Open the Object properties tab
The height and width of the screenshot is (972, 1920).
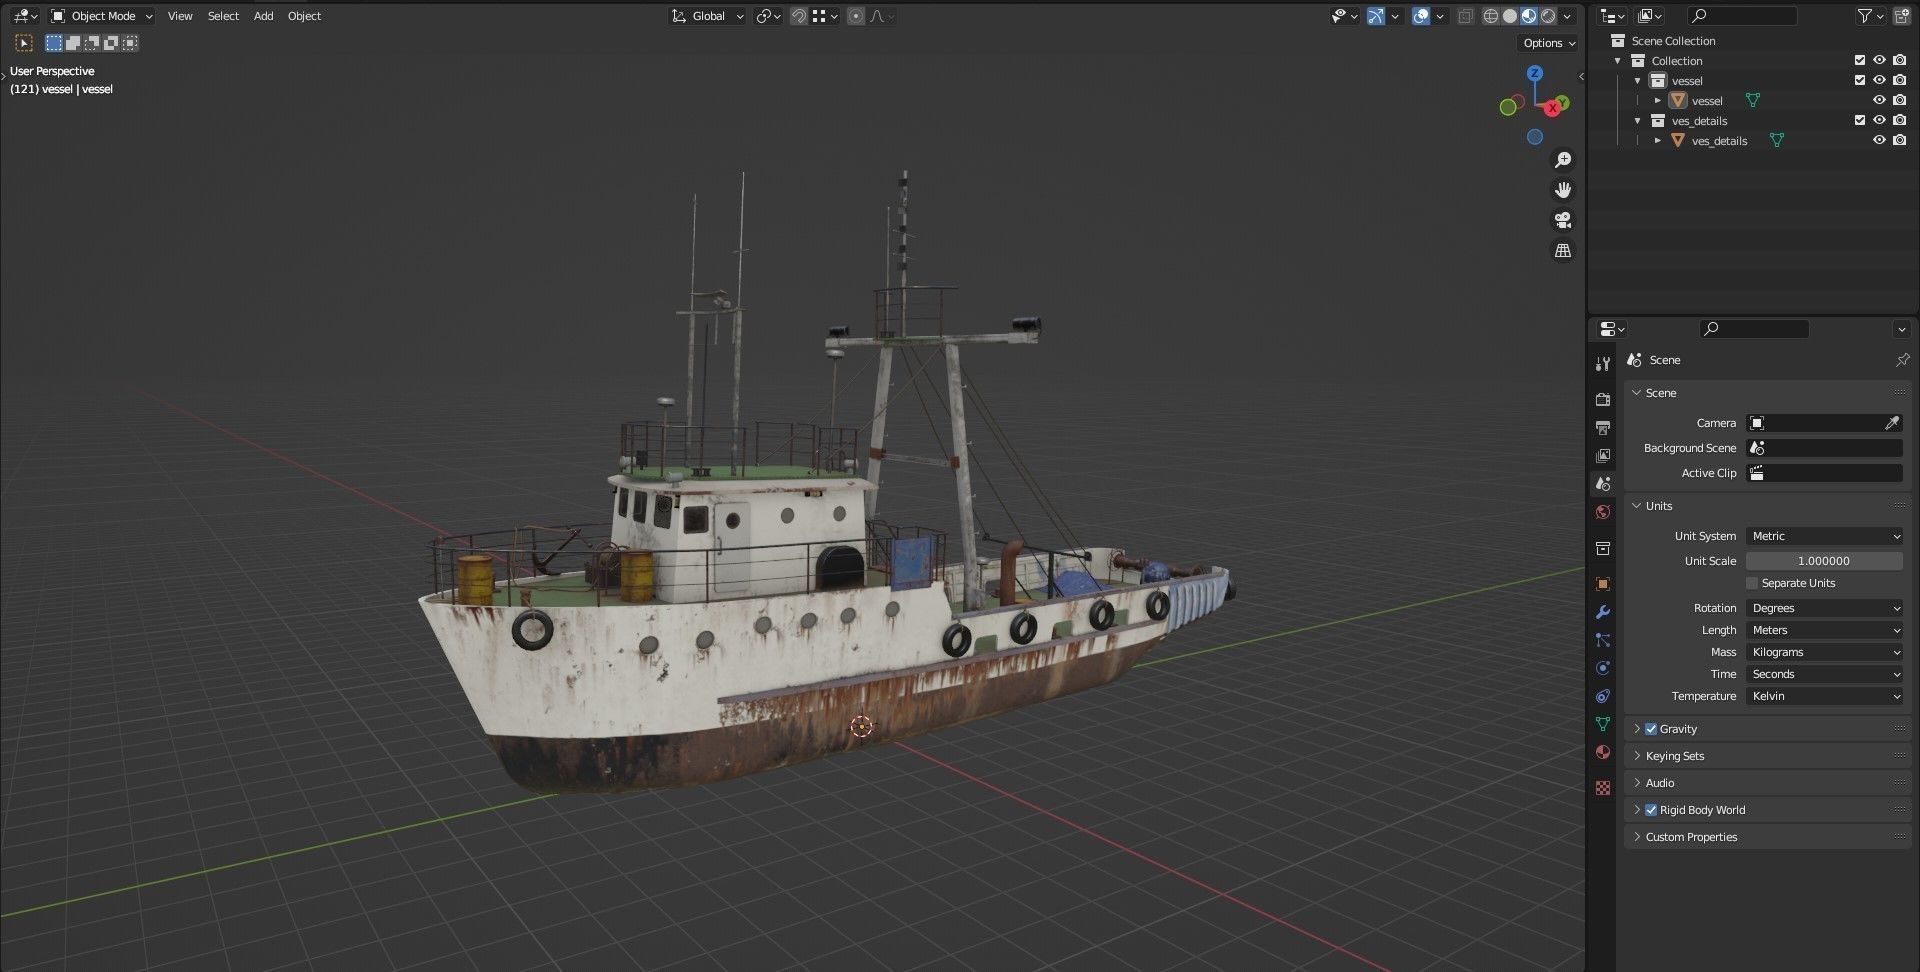click(x=1603, y=584)
